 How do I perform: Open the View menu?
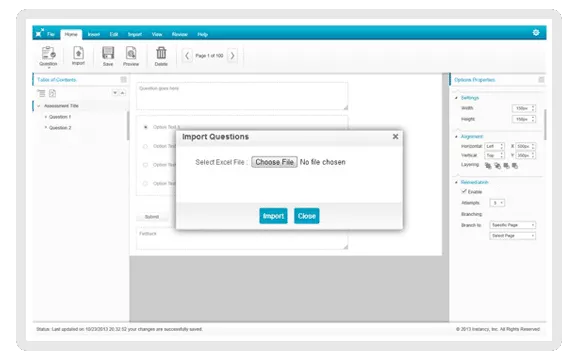pyautogui.click(x=157, y=35)
